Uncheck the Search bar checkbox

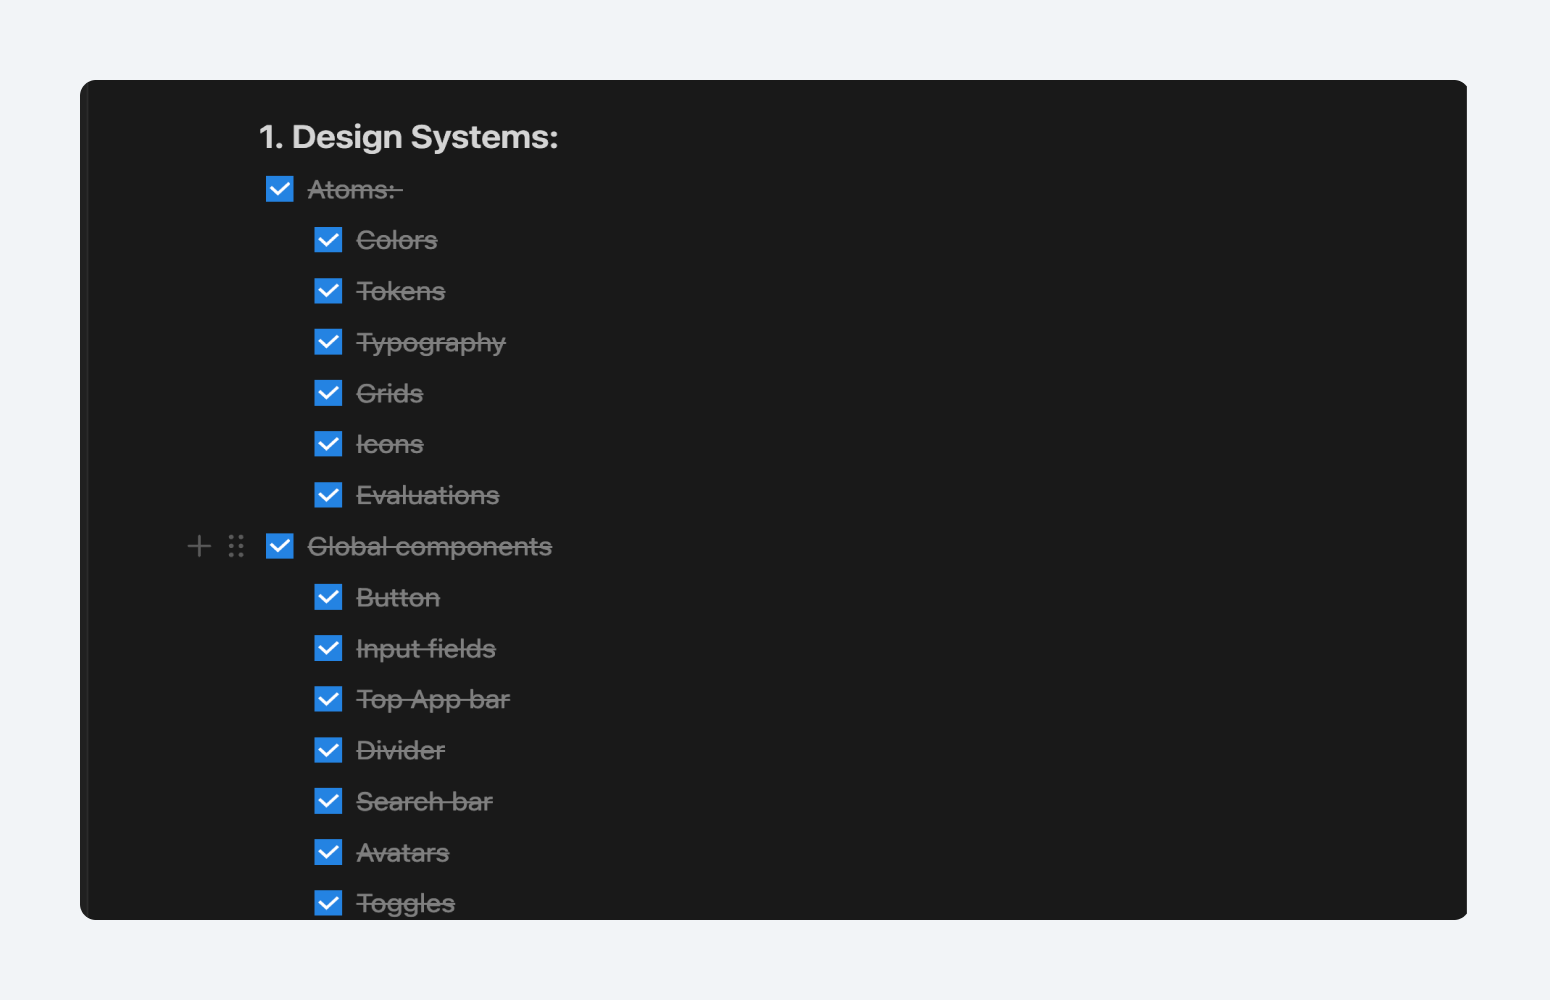click(x=328, y=801)
